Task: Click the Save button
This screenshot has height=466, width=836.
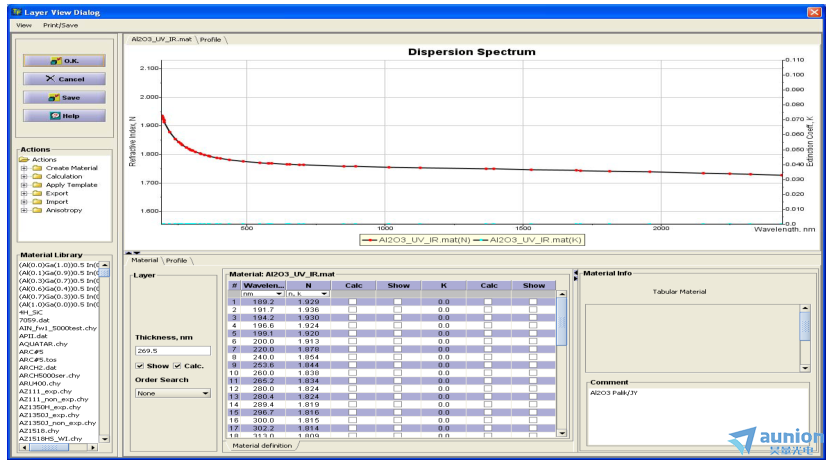Action: click(x=64, y=98)
